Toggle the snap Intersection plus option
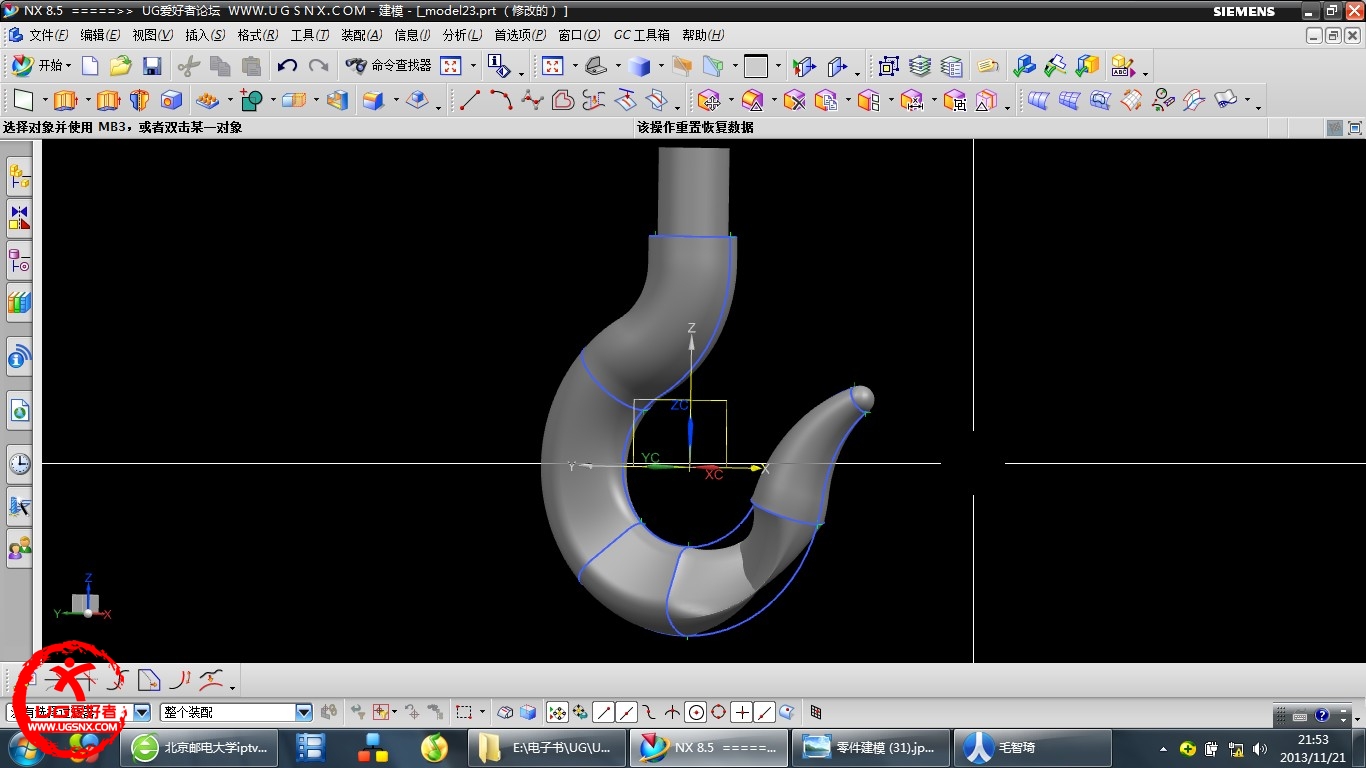The height and width of the screenshot is (768, 1366). pos(741,712)
